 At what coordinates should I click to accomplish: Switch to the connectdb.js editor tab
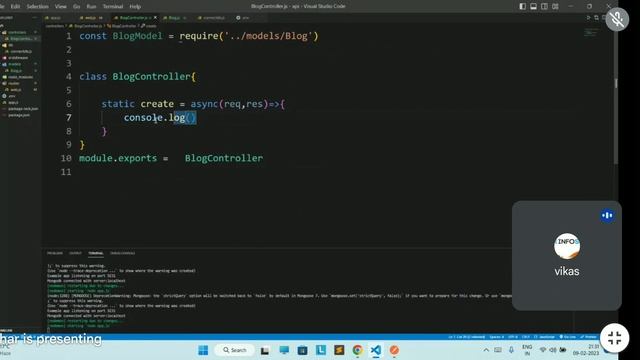point(211,18)
